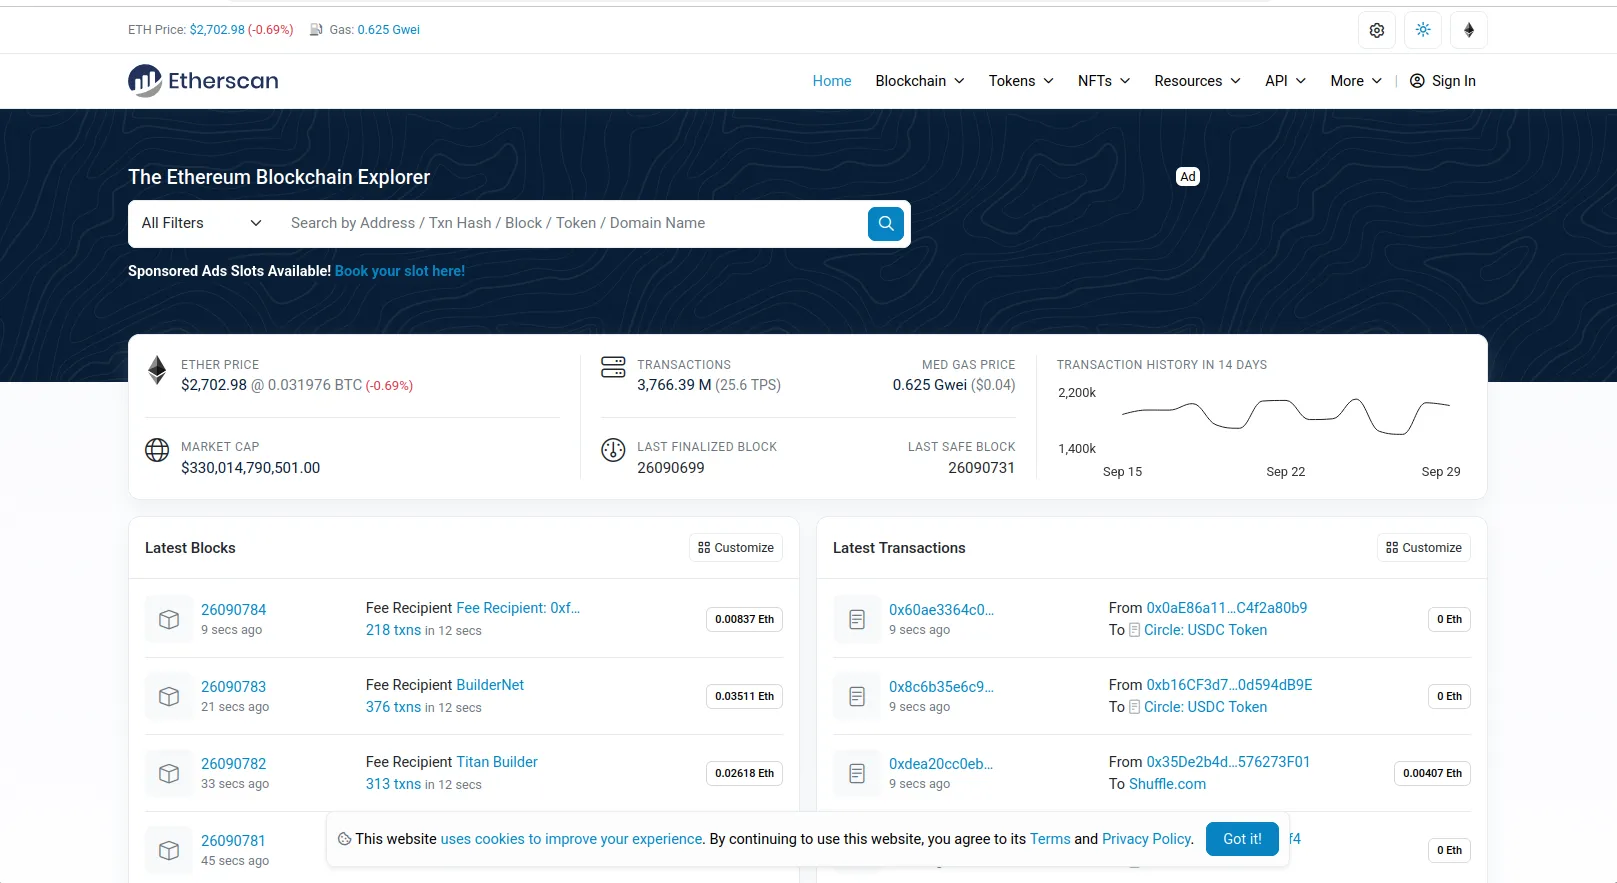The image size is (1617, 883).
Task: Open 376 txns link
Action: tap(393, 707)
